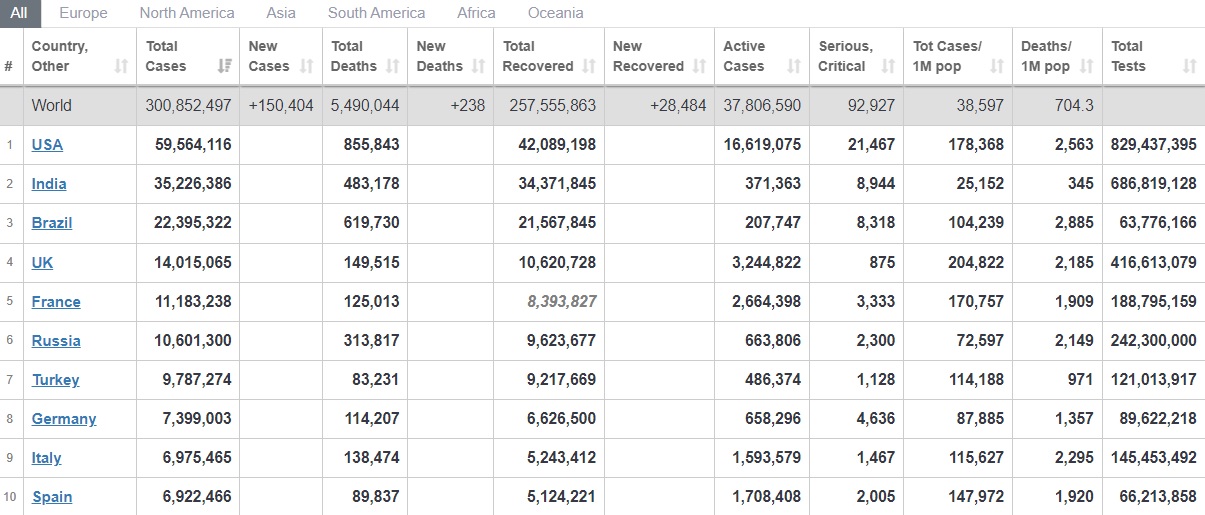Sort by Total Recovered column arrows
The width and height of the screenshot is (1205, 515).
(589, 67)
